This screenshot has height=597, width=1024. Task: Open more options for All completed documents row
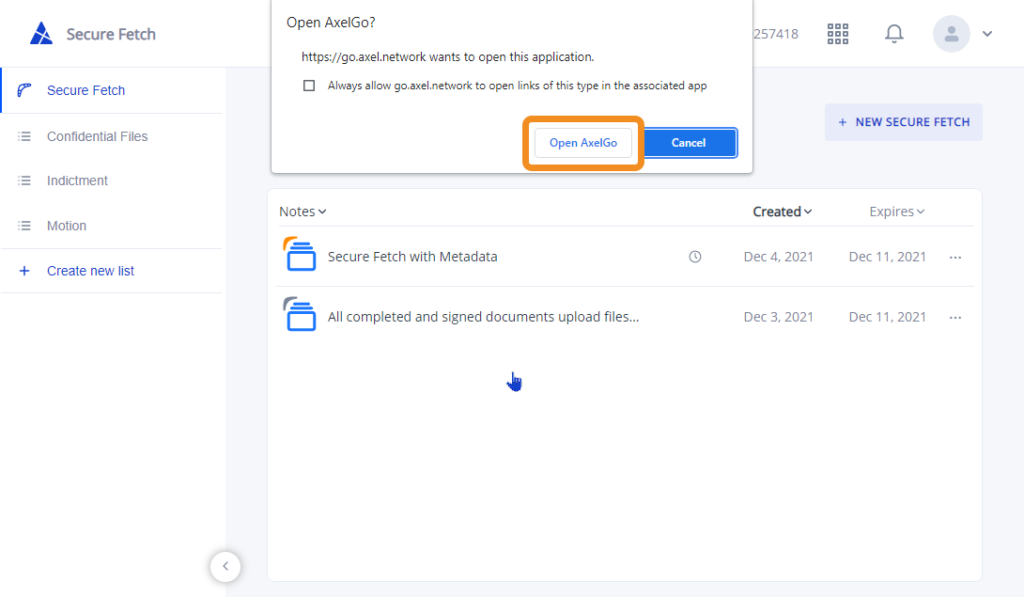click(x=955, y=317)
